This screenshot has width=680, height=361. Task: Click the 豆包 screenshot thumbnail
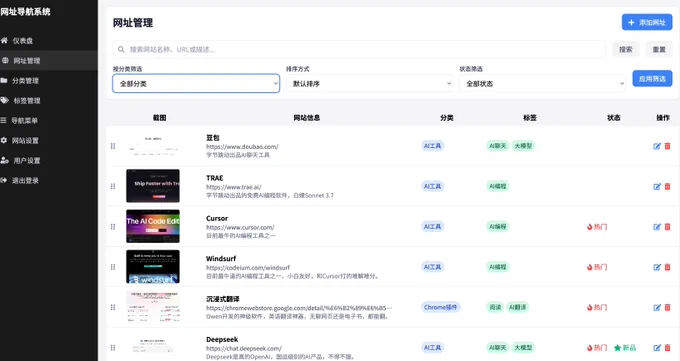pos(153,146)
